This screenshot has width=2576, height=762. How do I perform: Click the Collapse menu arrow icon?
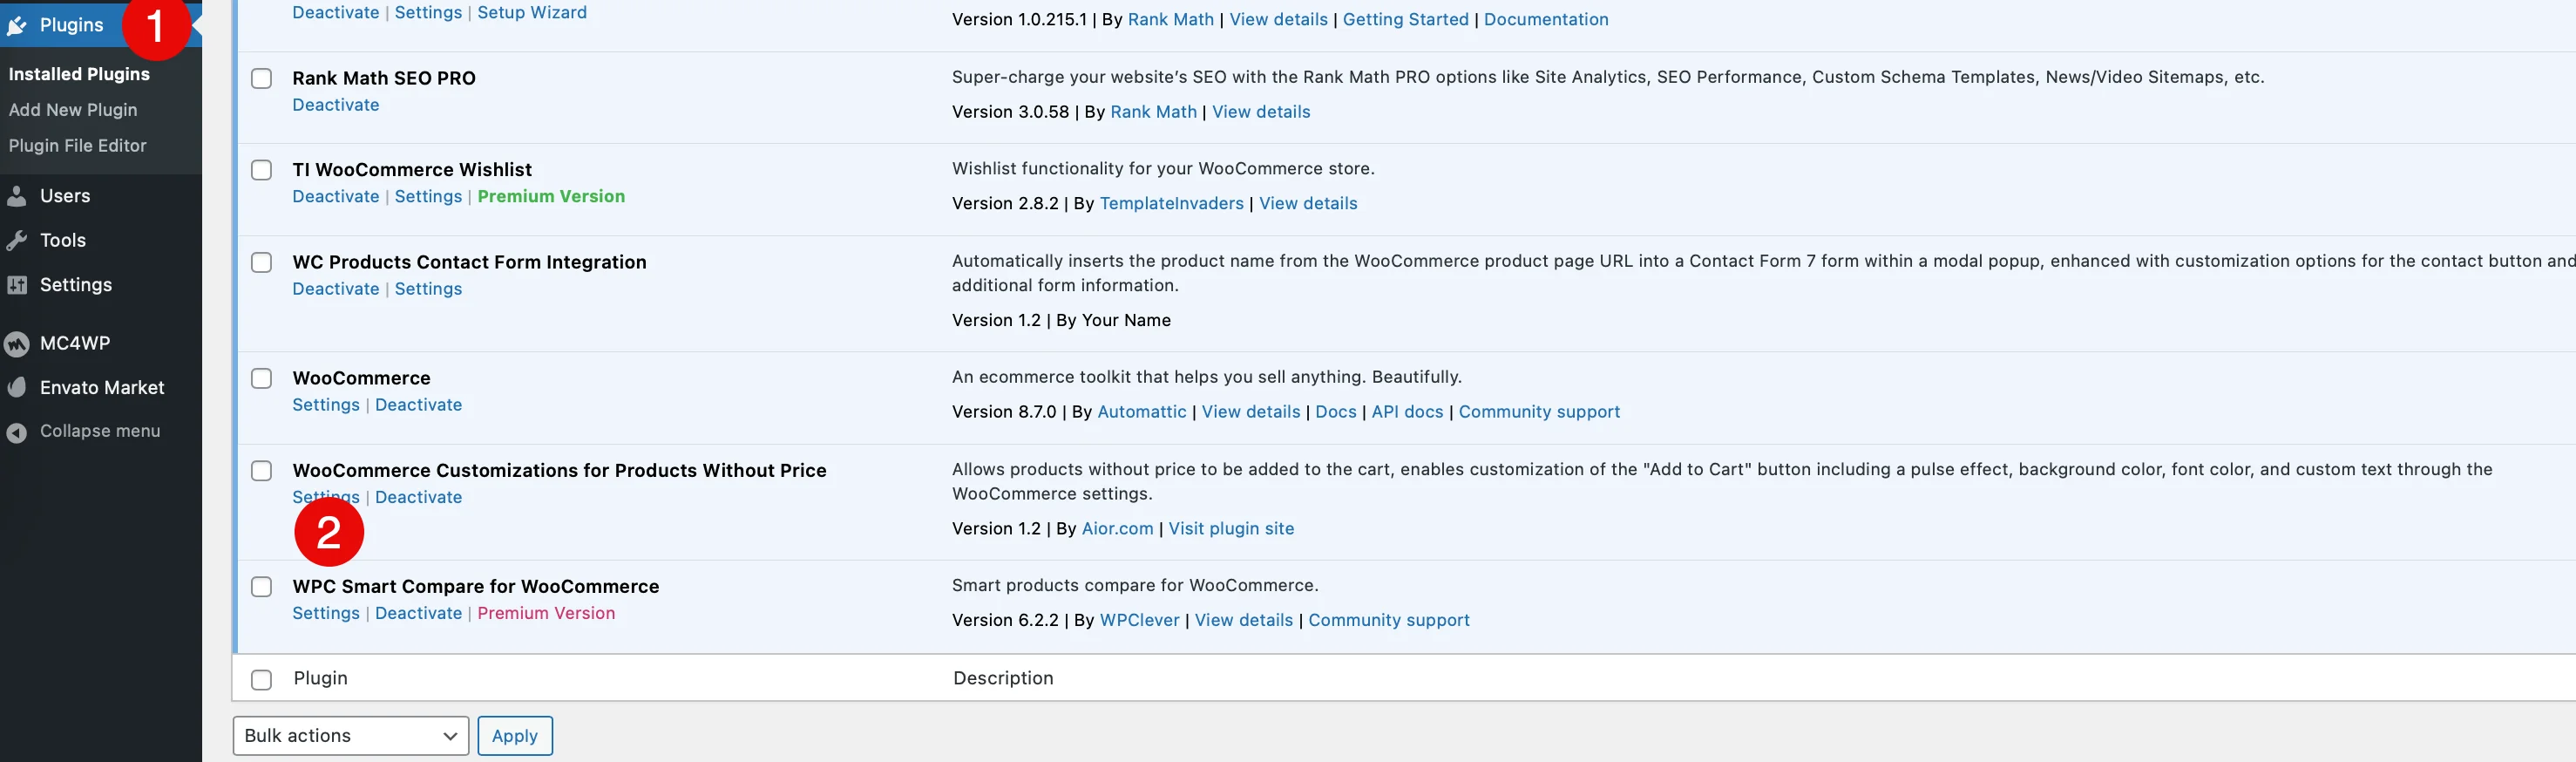click(16, 432)
